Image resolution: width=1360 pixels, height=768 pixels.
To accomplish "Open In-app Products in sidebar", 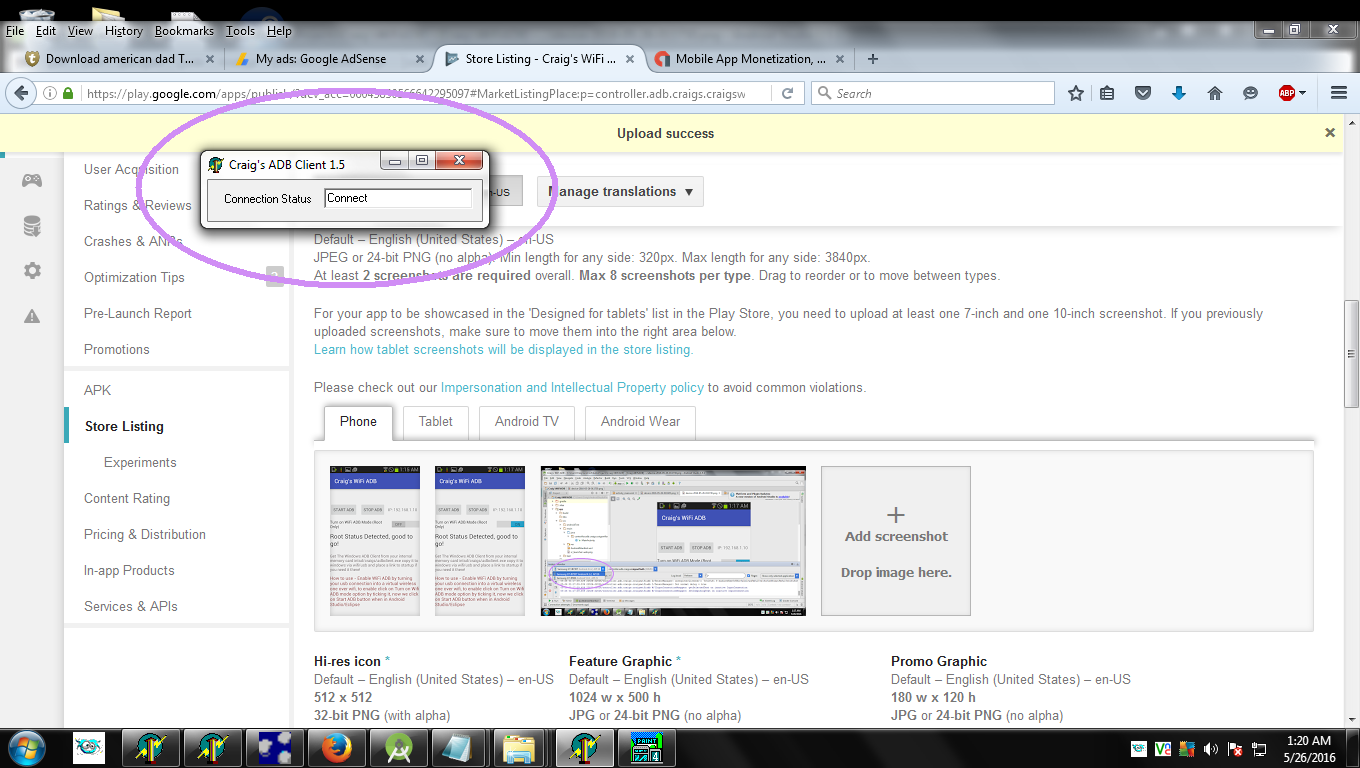I will [x=129, y=570].
